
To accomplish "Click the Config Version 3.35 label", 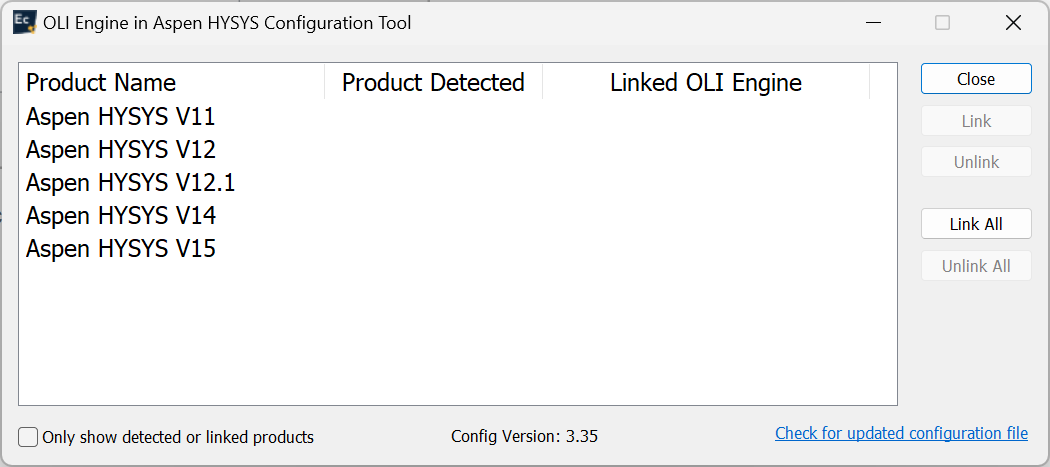I will (x=524, y=436).
